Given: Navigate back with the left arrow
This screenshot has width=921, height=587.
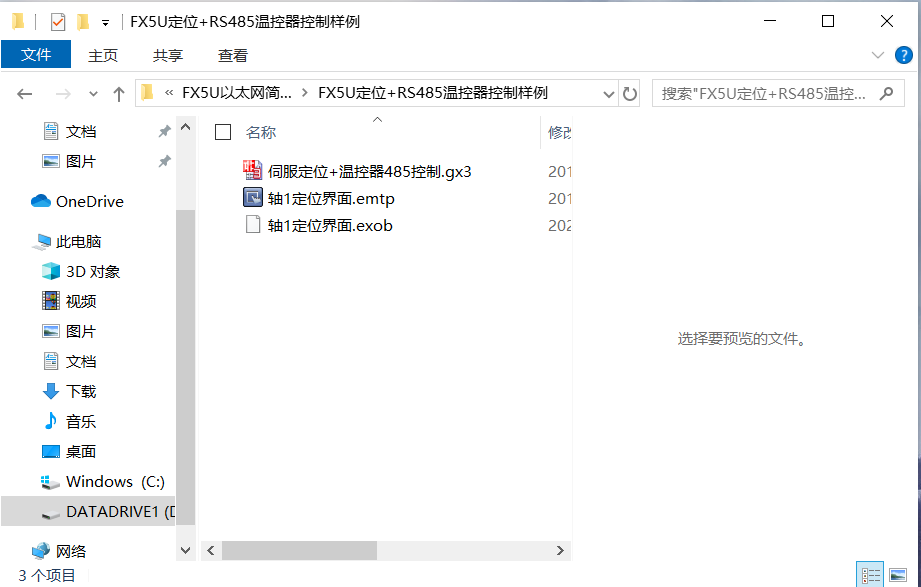Looking at the screenshot, I should [x=25, y=93].
